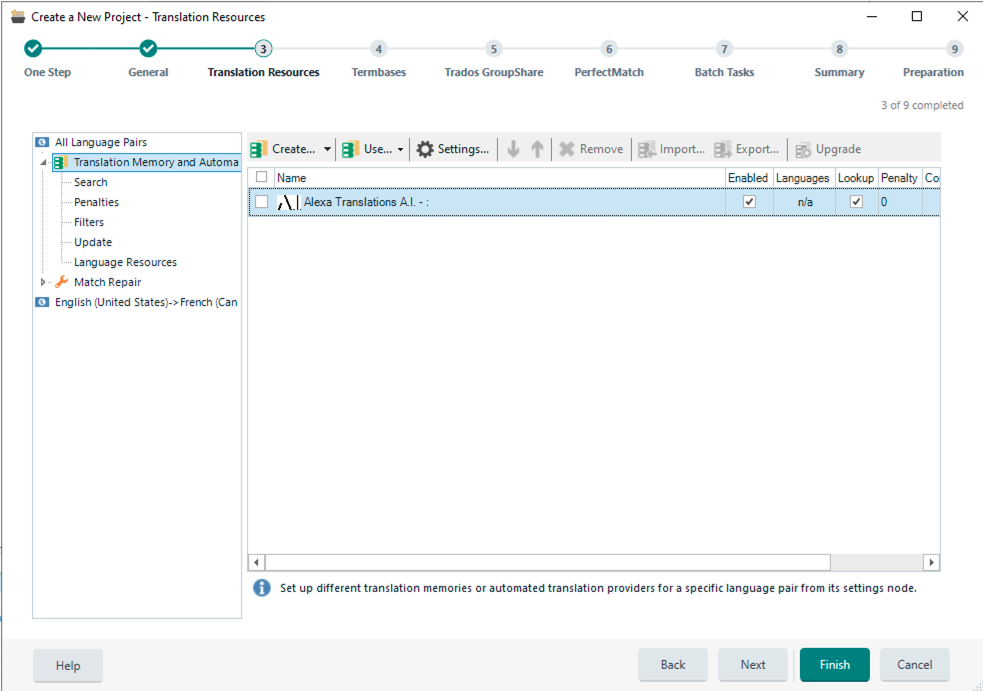This screenshot has height=691, width=983.
Task: Select step 4 circle for Termbases
Action: tap(378, 49)
